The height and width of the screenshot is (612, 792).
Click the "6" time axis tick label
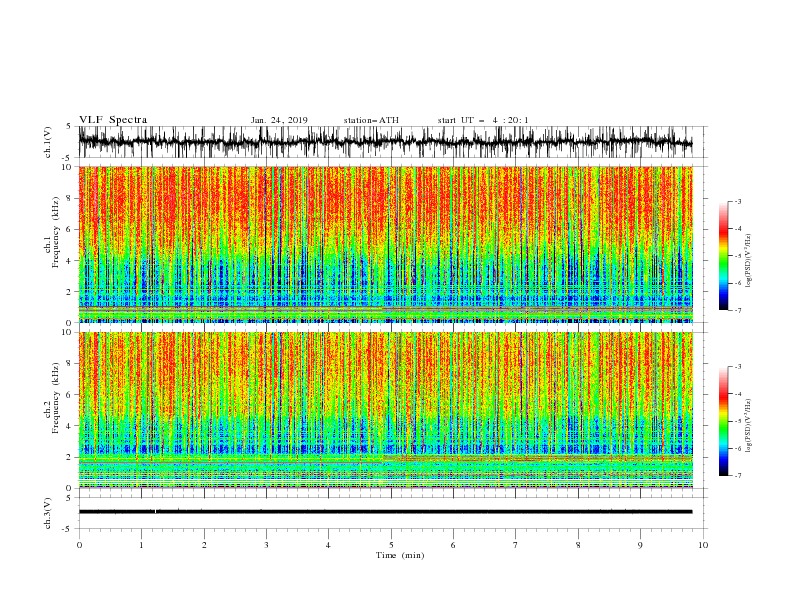[x=453, y=545]
